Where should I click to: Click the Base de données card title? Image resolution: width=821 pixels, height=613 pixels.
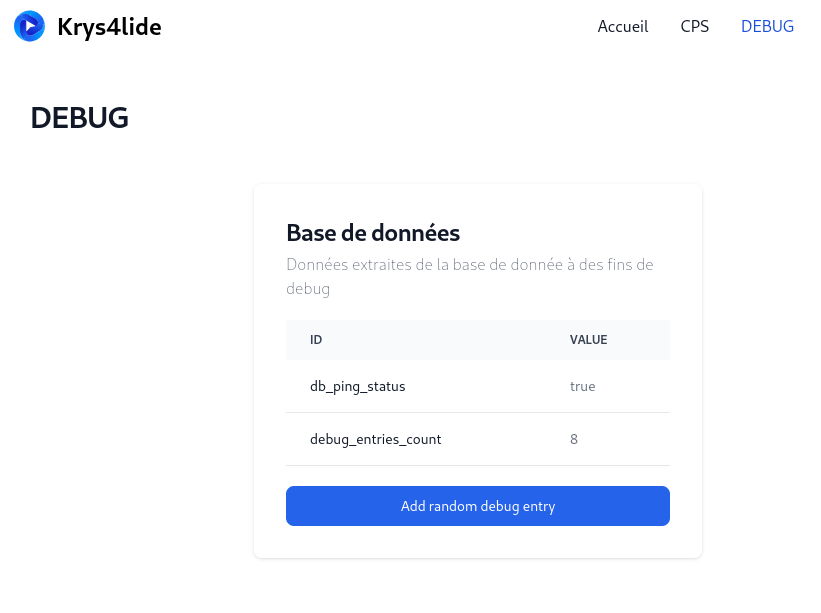tap(373, 233)
